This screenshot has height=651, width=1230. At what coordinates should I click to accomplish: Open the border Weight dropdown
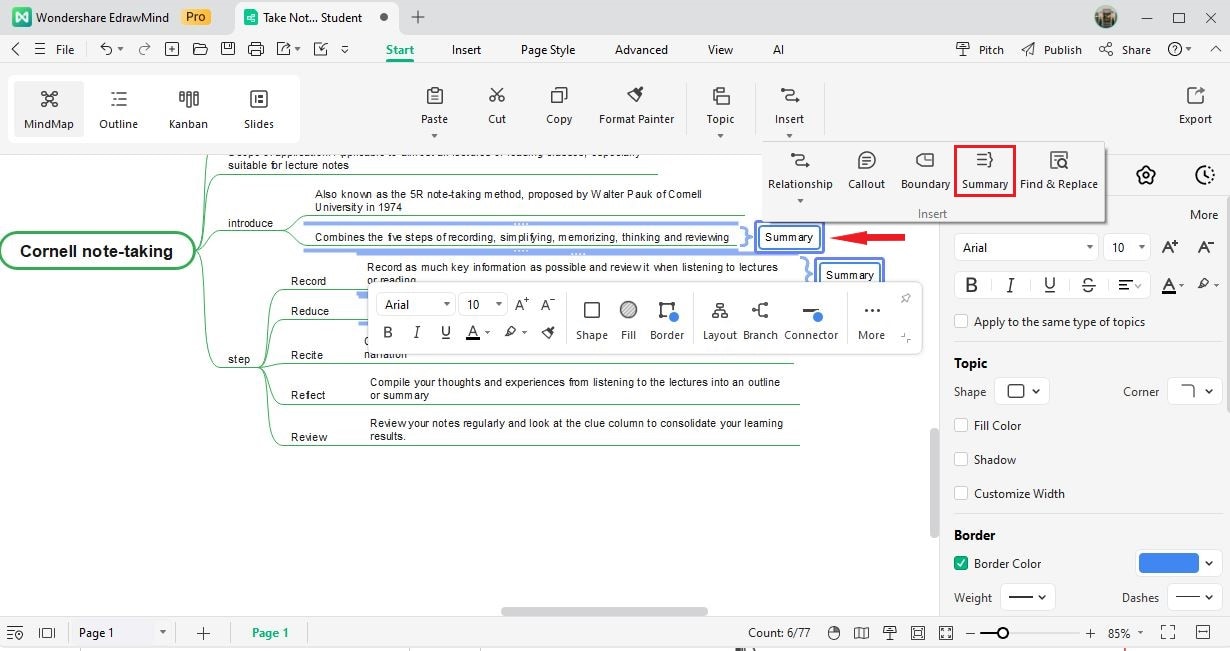pyautogui.click(x=1028, y=598)
